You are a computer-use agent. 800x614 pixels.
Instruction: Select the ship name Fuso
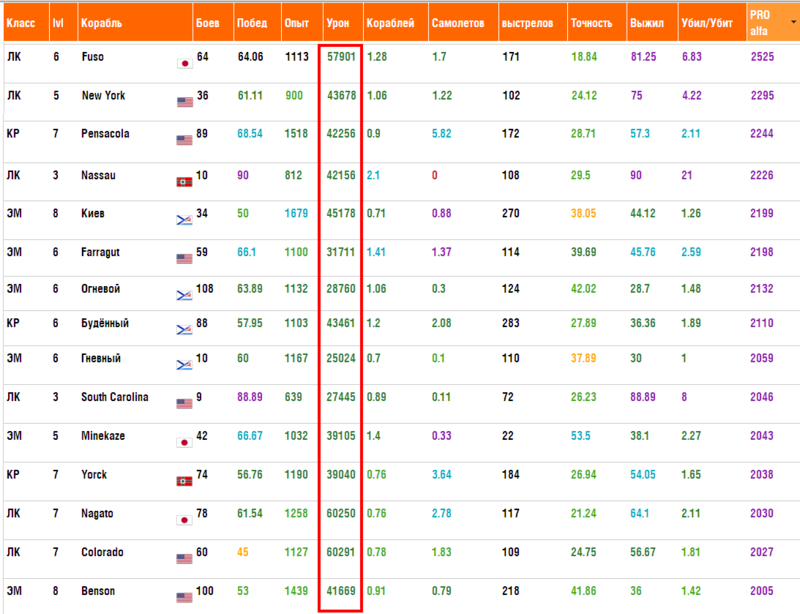pyautogui.click(x=92, y=57)
